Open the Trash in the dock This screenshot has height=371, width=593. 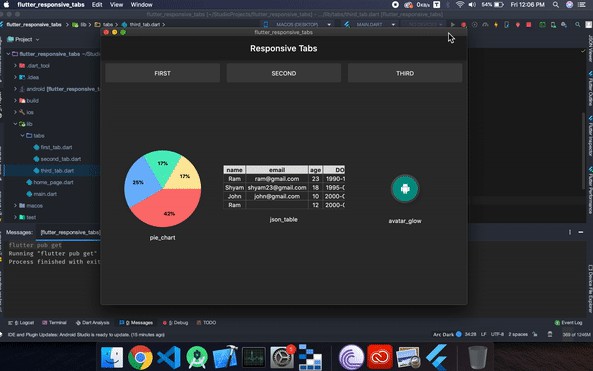478,357
